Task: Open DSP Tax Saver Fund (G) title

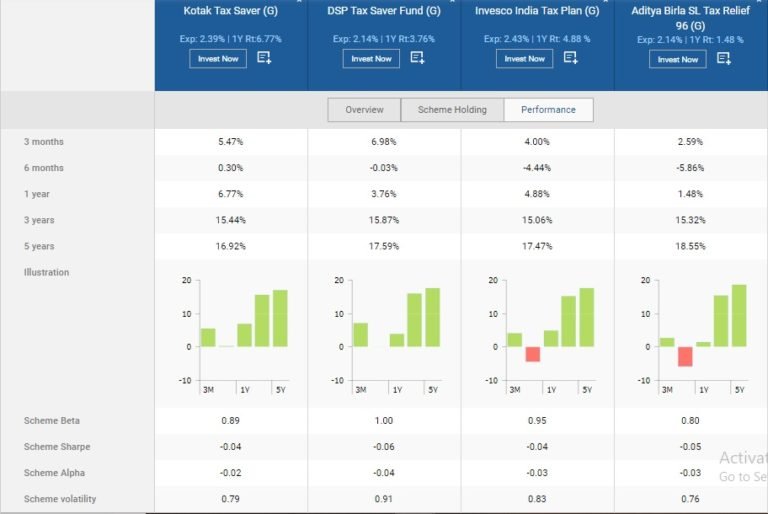Action: click(384, 11)
